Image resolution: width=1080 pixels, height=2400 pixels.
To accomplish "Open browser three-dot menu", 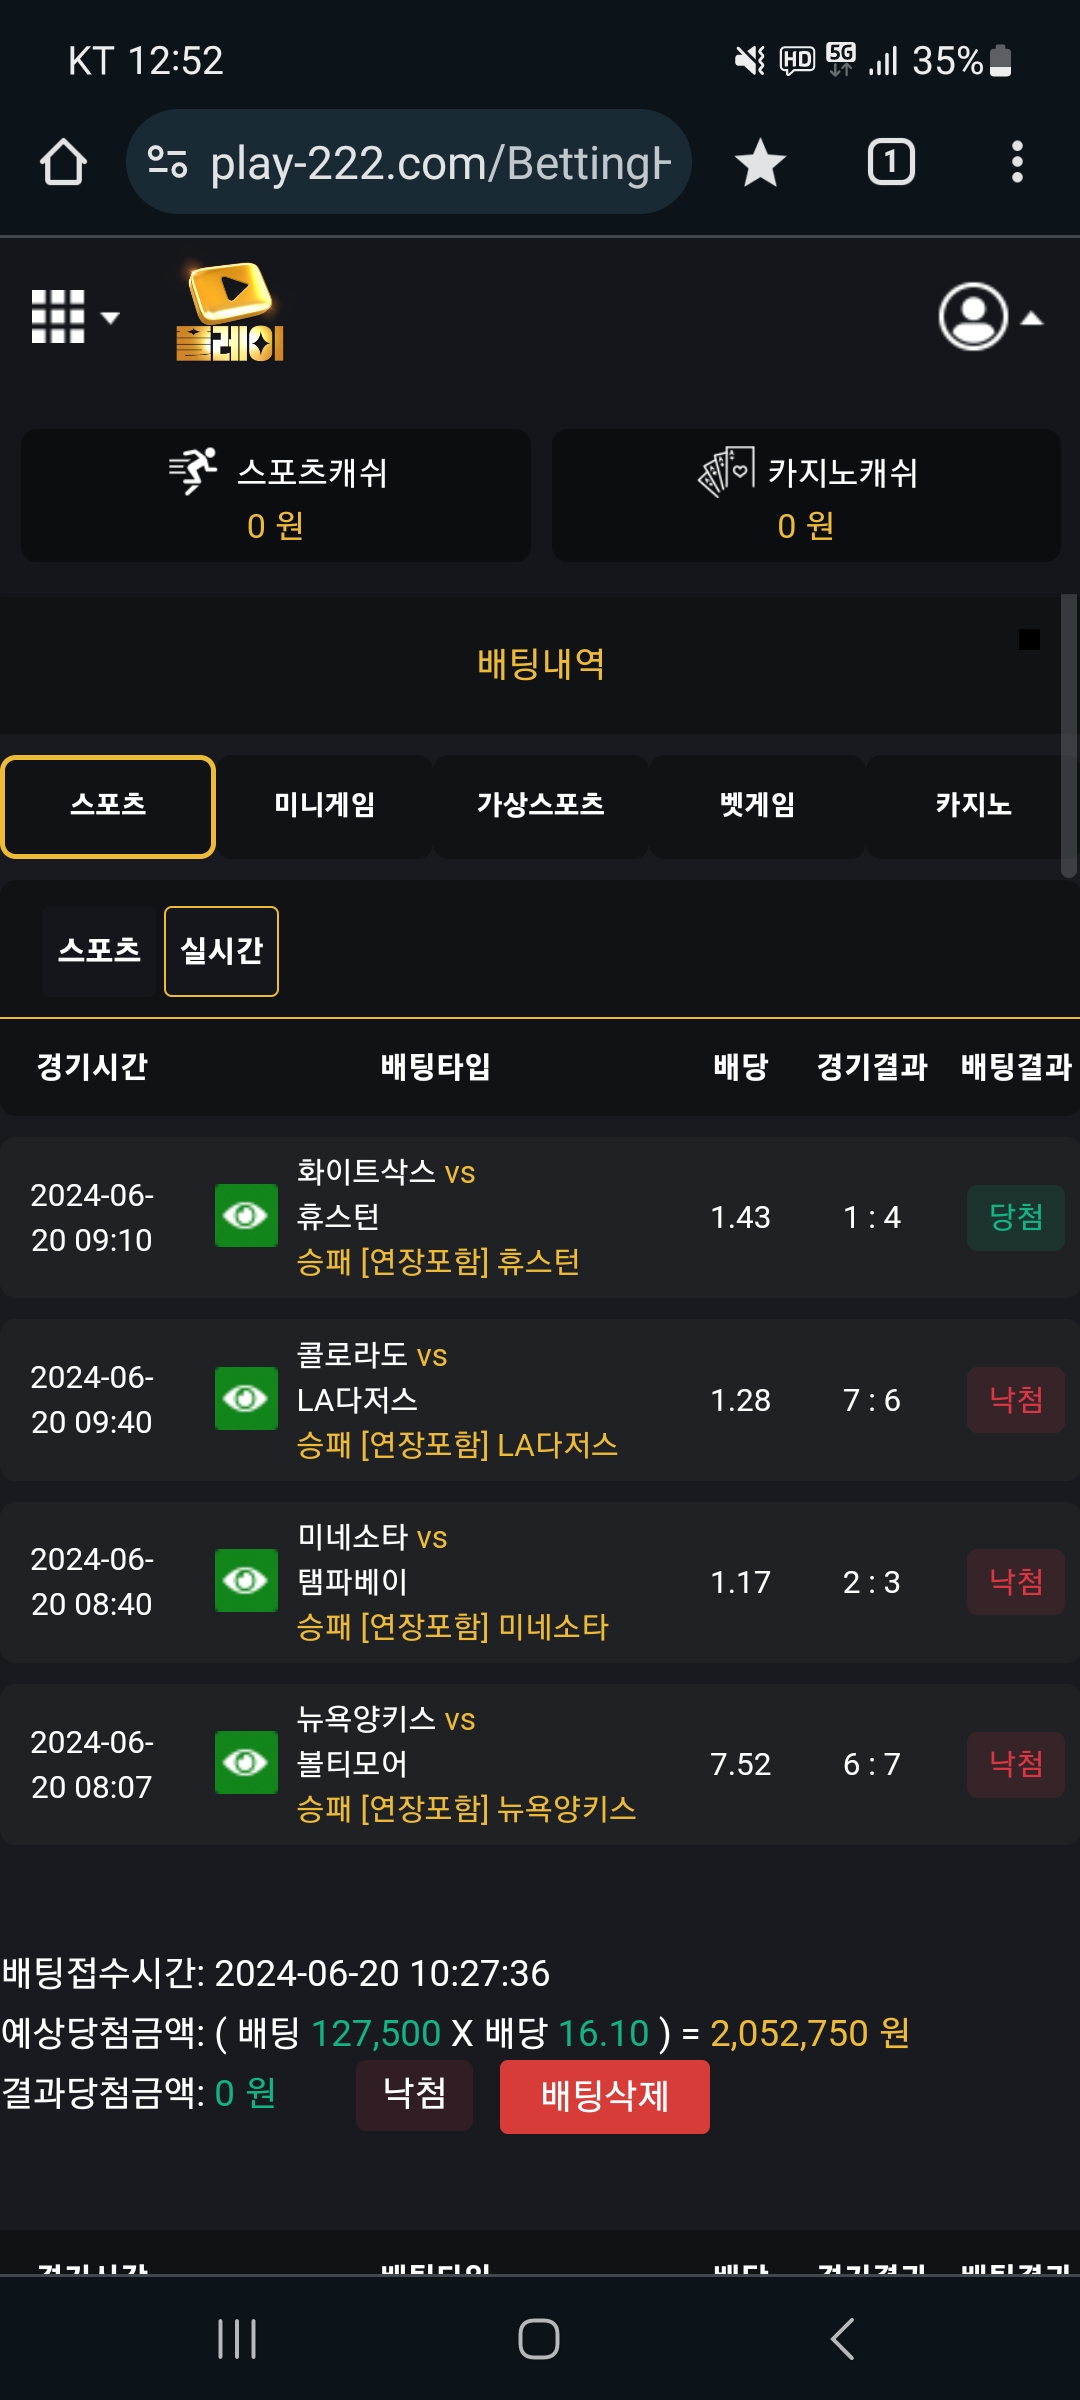I will point(1017,162).
